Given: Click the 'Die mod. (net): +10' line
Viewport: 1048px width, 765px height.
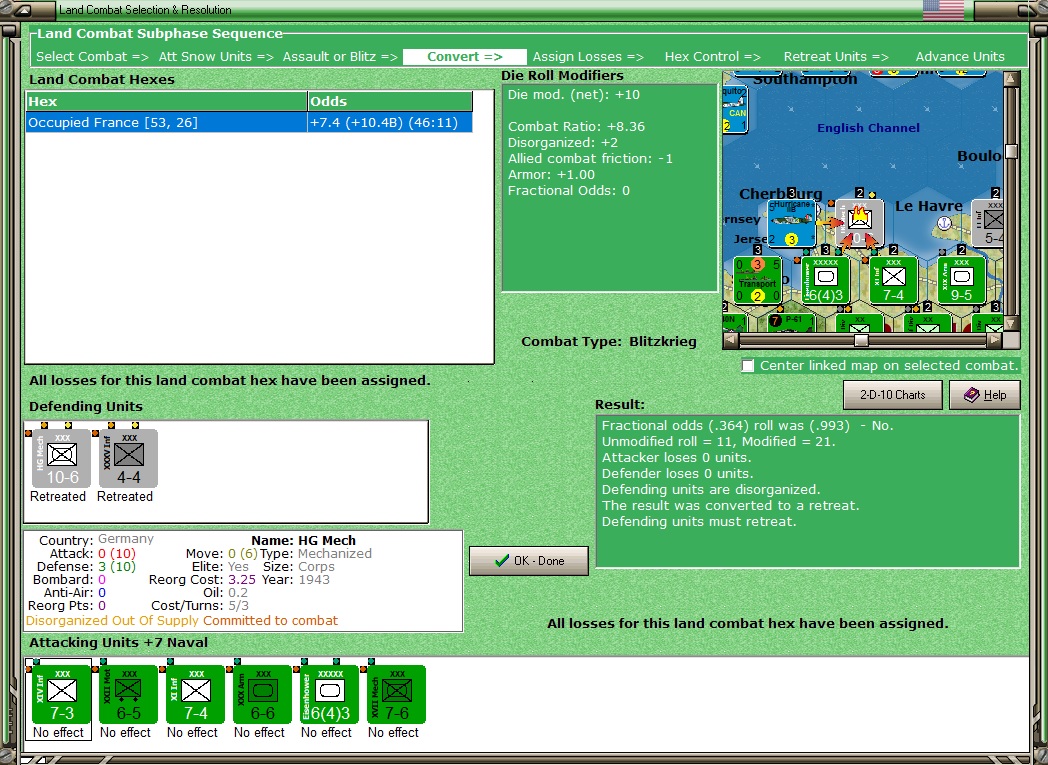Looking at the screenshot, I should point(573,94).
